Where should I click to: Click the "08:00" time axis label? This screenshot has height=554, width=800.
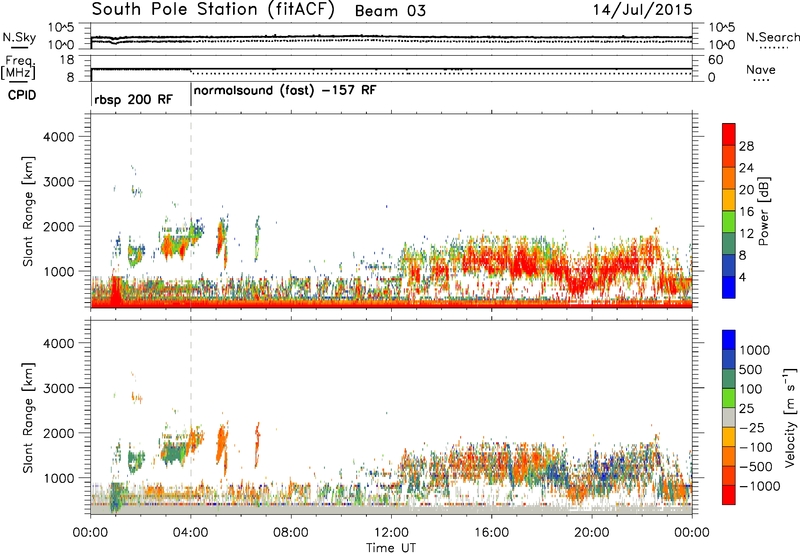coord(291,533)
